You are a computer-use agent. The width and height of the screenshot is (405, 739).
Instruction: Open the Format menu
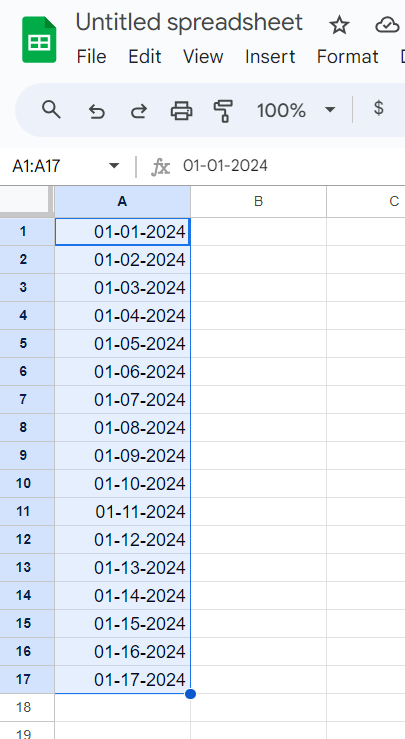click(347, 57)
